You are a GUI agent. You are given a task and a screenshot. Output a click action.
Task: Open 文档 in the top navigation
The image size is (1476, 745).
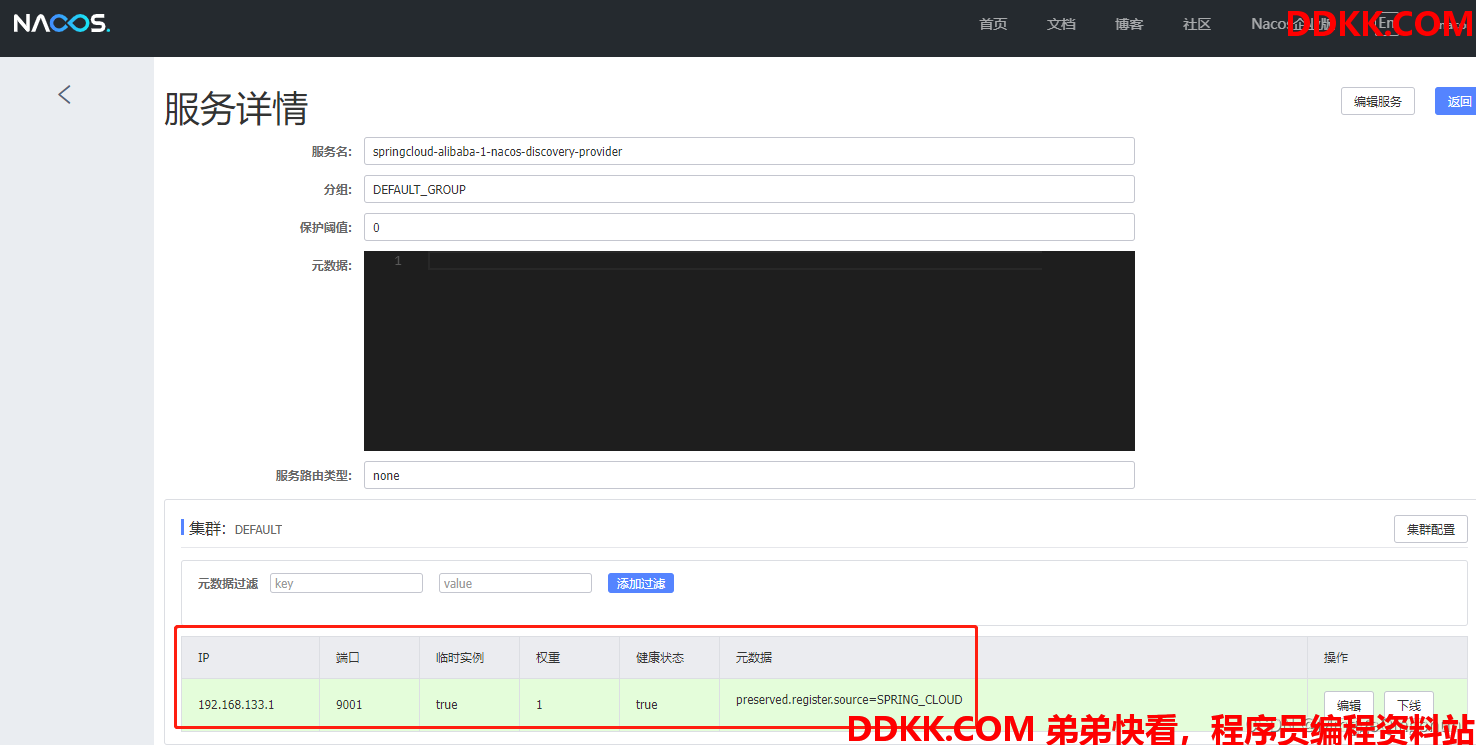[x=1061, y=24]
